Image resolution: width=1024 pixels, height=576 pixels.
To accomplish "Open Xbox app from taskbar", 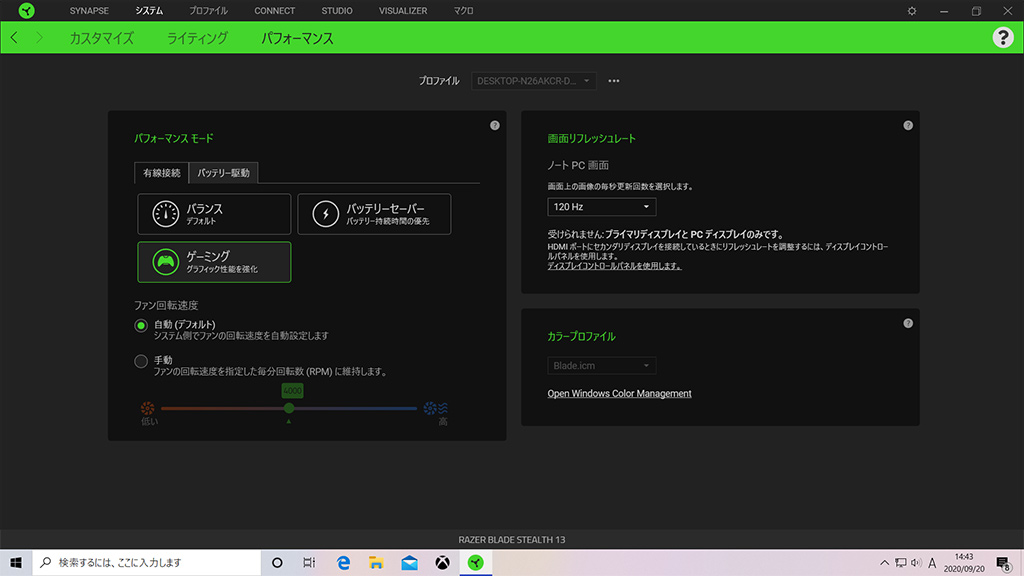I will 441,563.
